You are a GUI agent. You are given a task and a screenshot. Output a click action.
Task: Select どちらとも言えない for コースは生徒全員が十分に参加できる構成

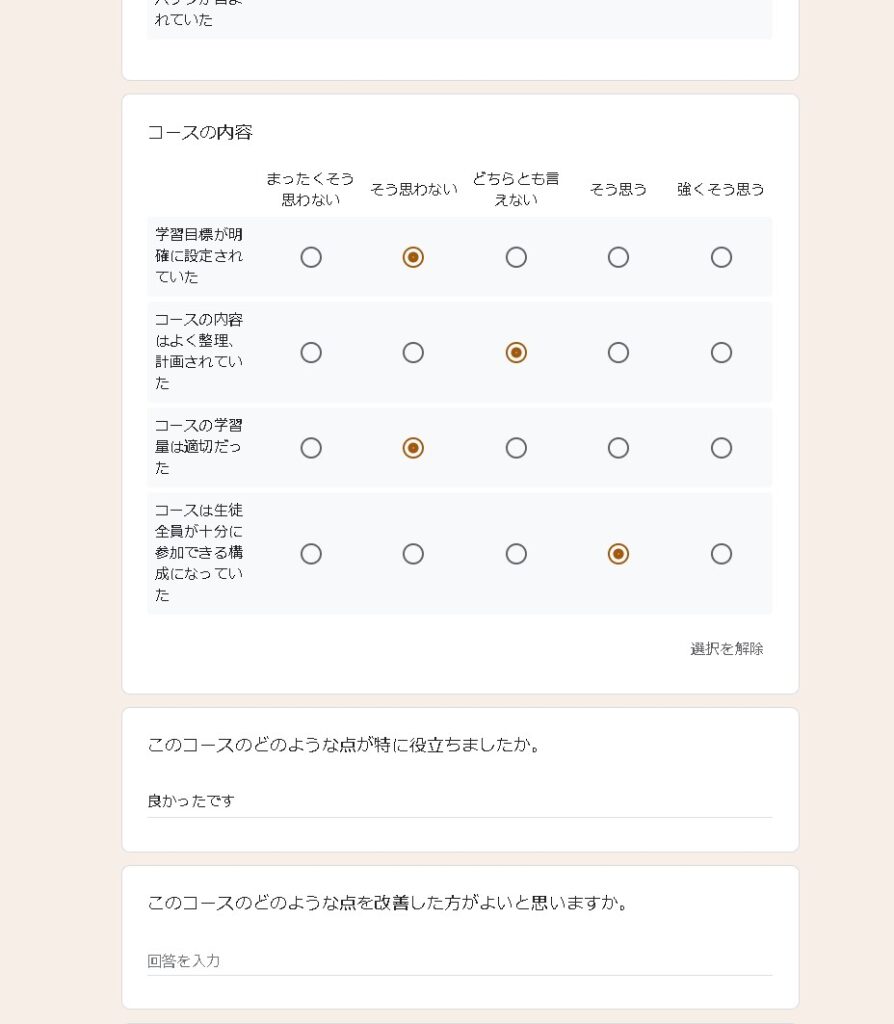click(516, 554)
